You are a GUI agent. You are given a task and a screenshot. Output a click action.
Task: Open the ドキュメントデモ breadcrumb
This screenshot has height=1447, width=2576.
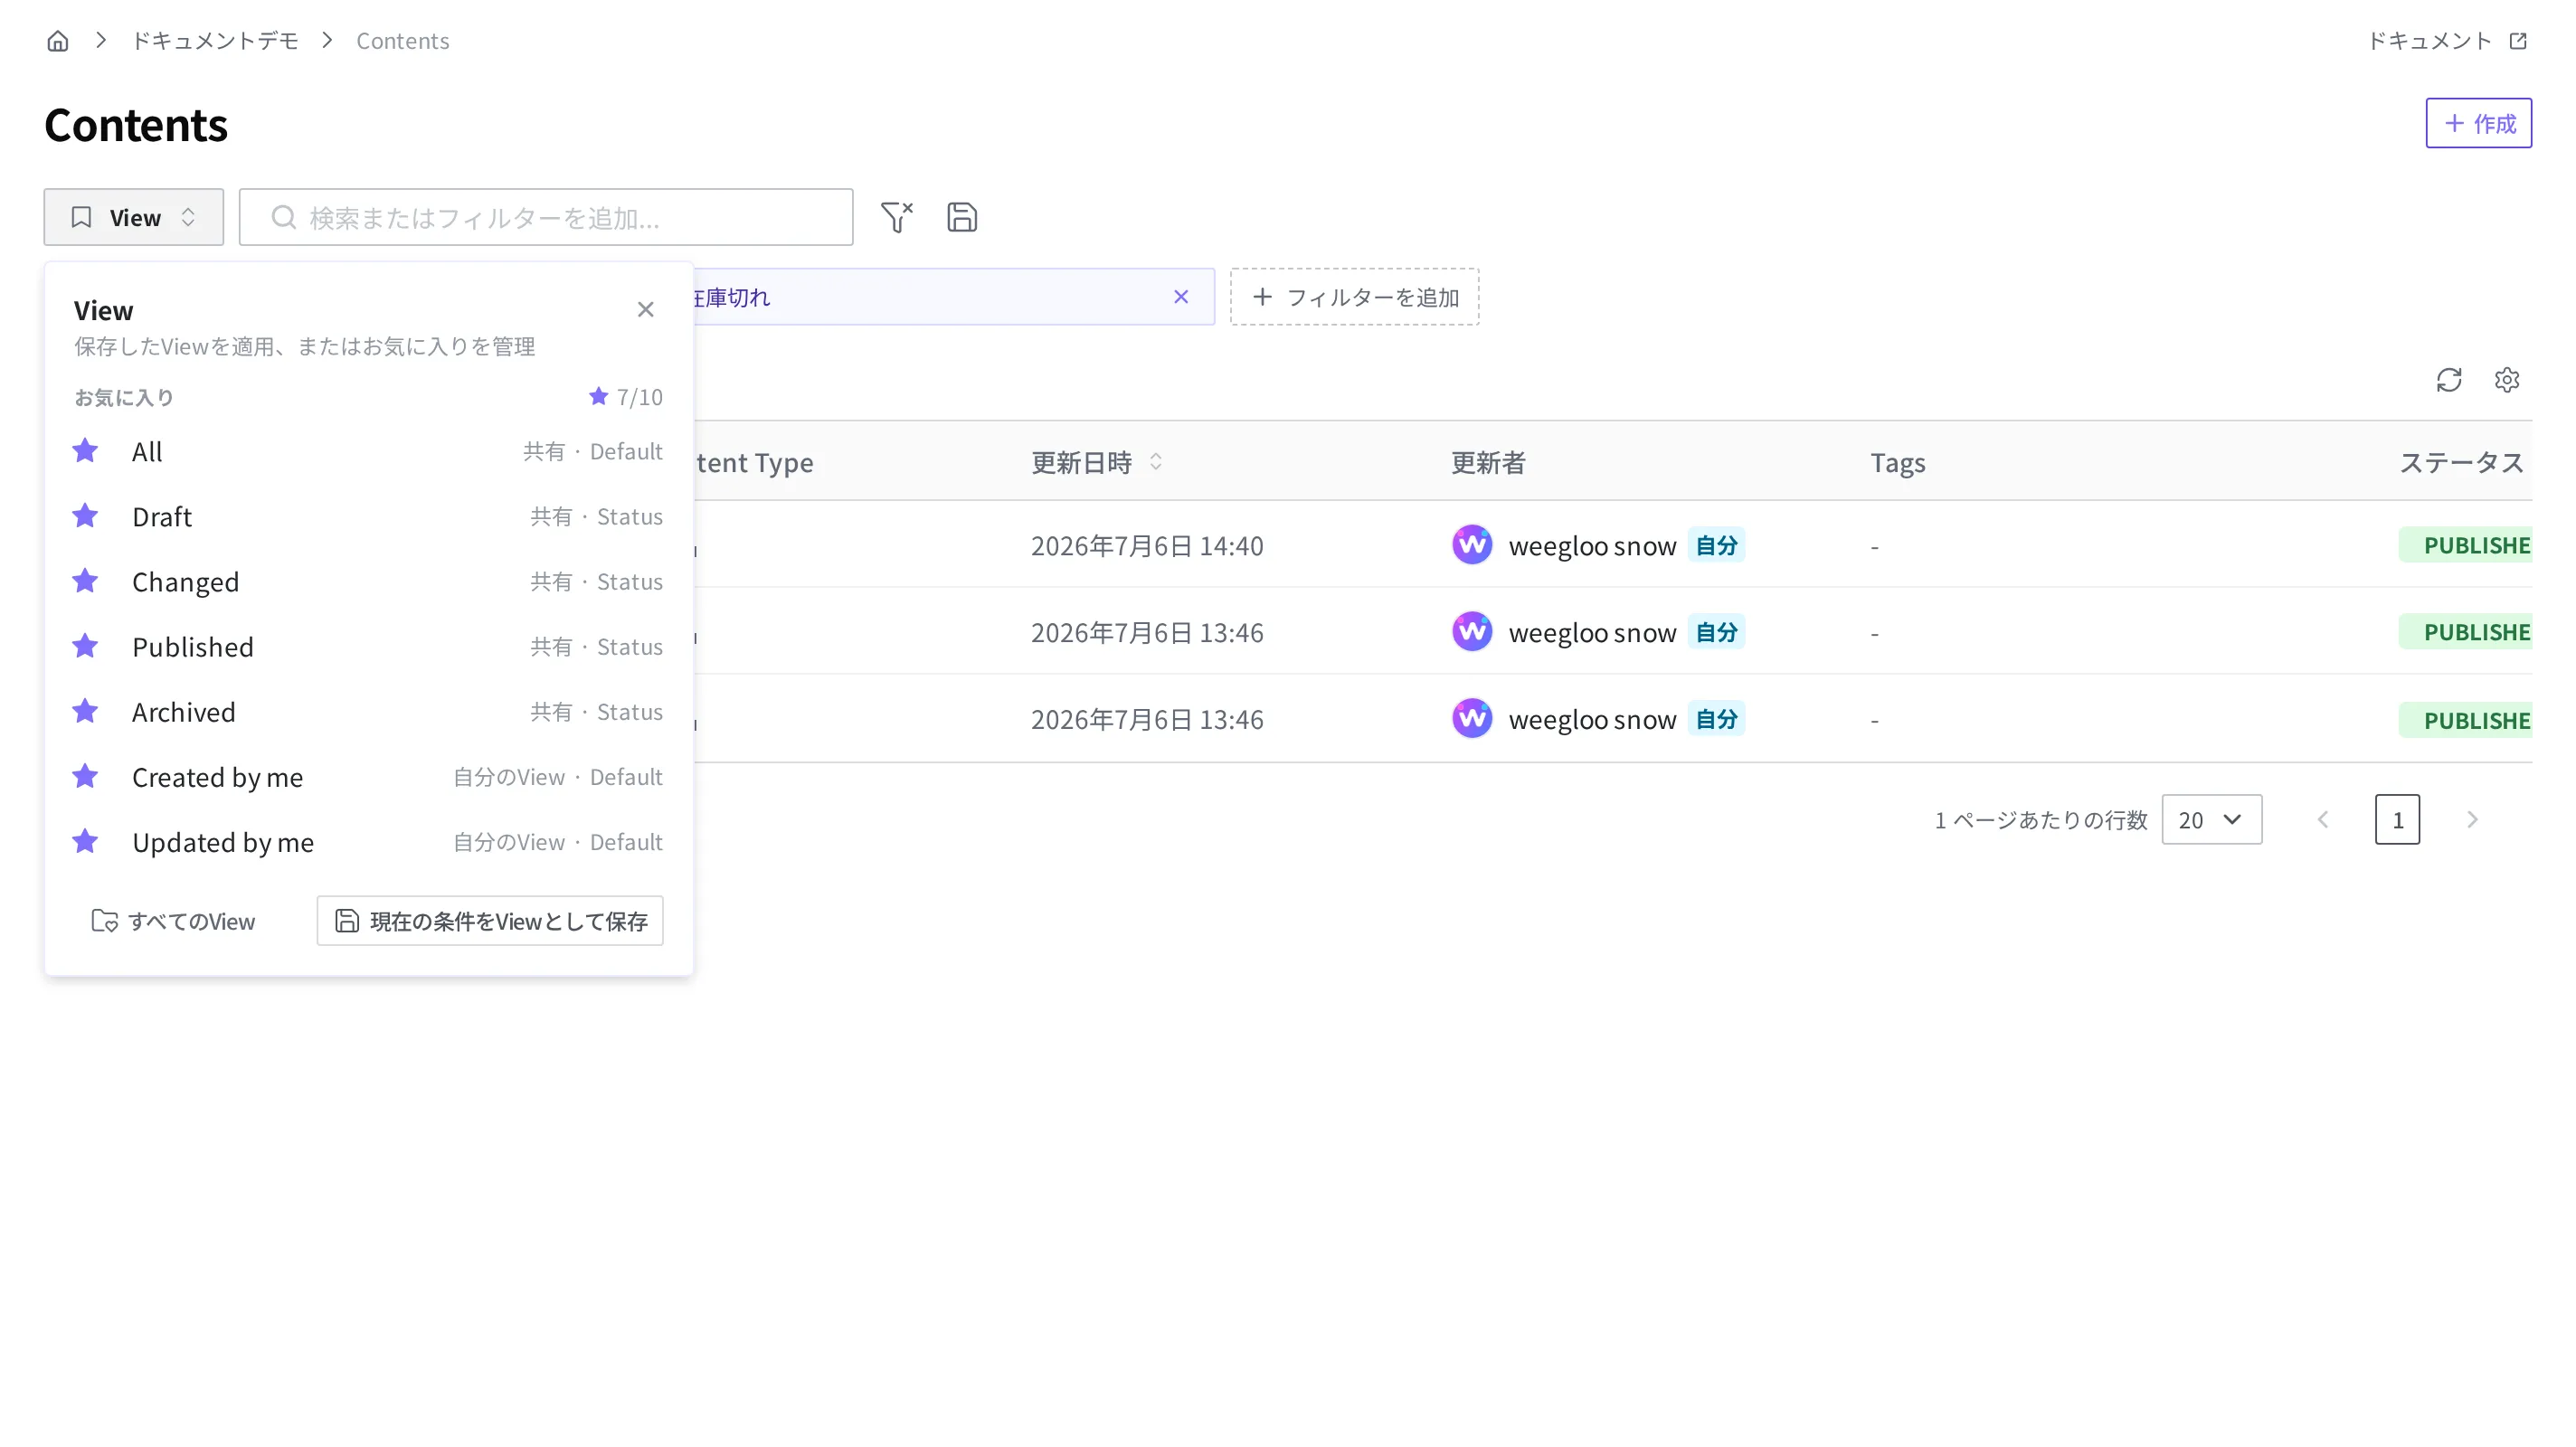tap(215, 41)
